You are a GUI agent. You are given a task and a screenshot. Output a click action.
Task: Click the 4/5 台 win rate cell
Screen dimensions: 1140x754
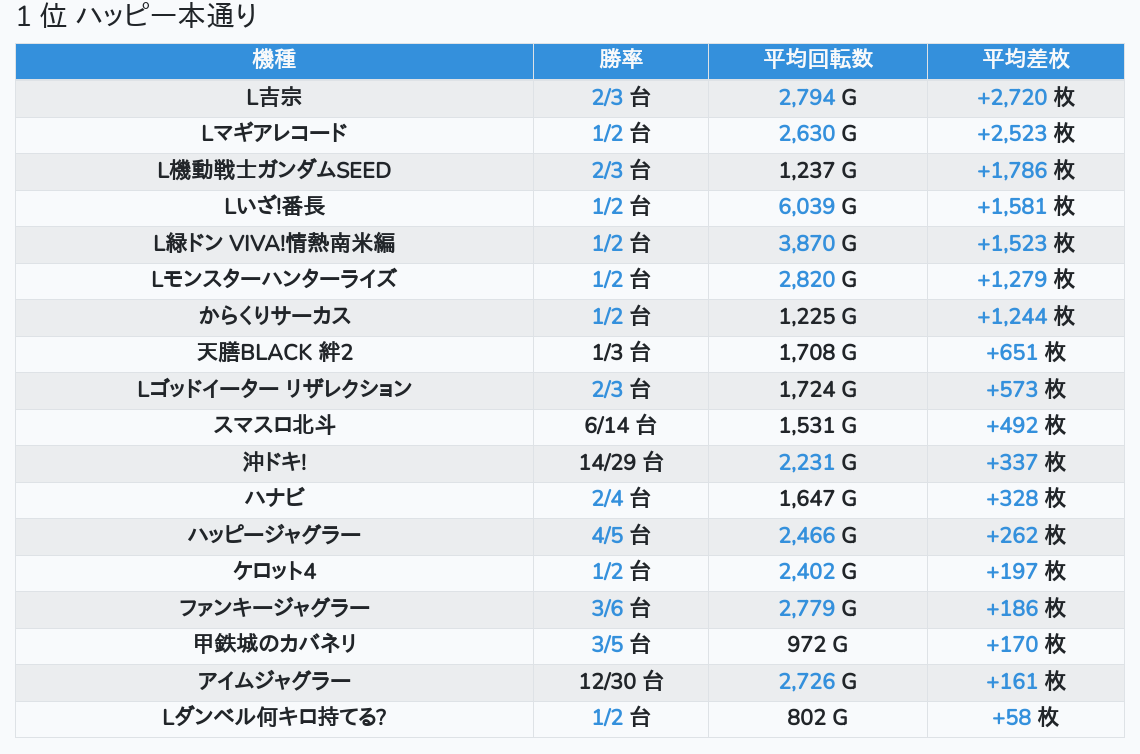click(621, 535)
